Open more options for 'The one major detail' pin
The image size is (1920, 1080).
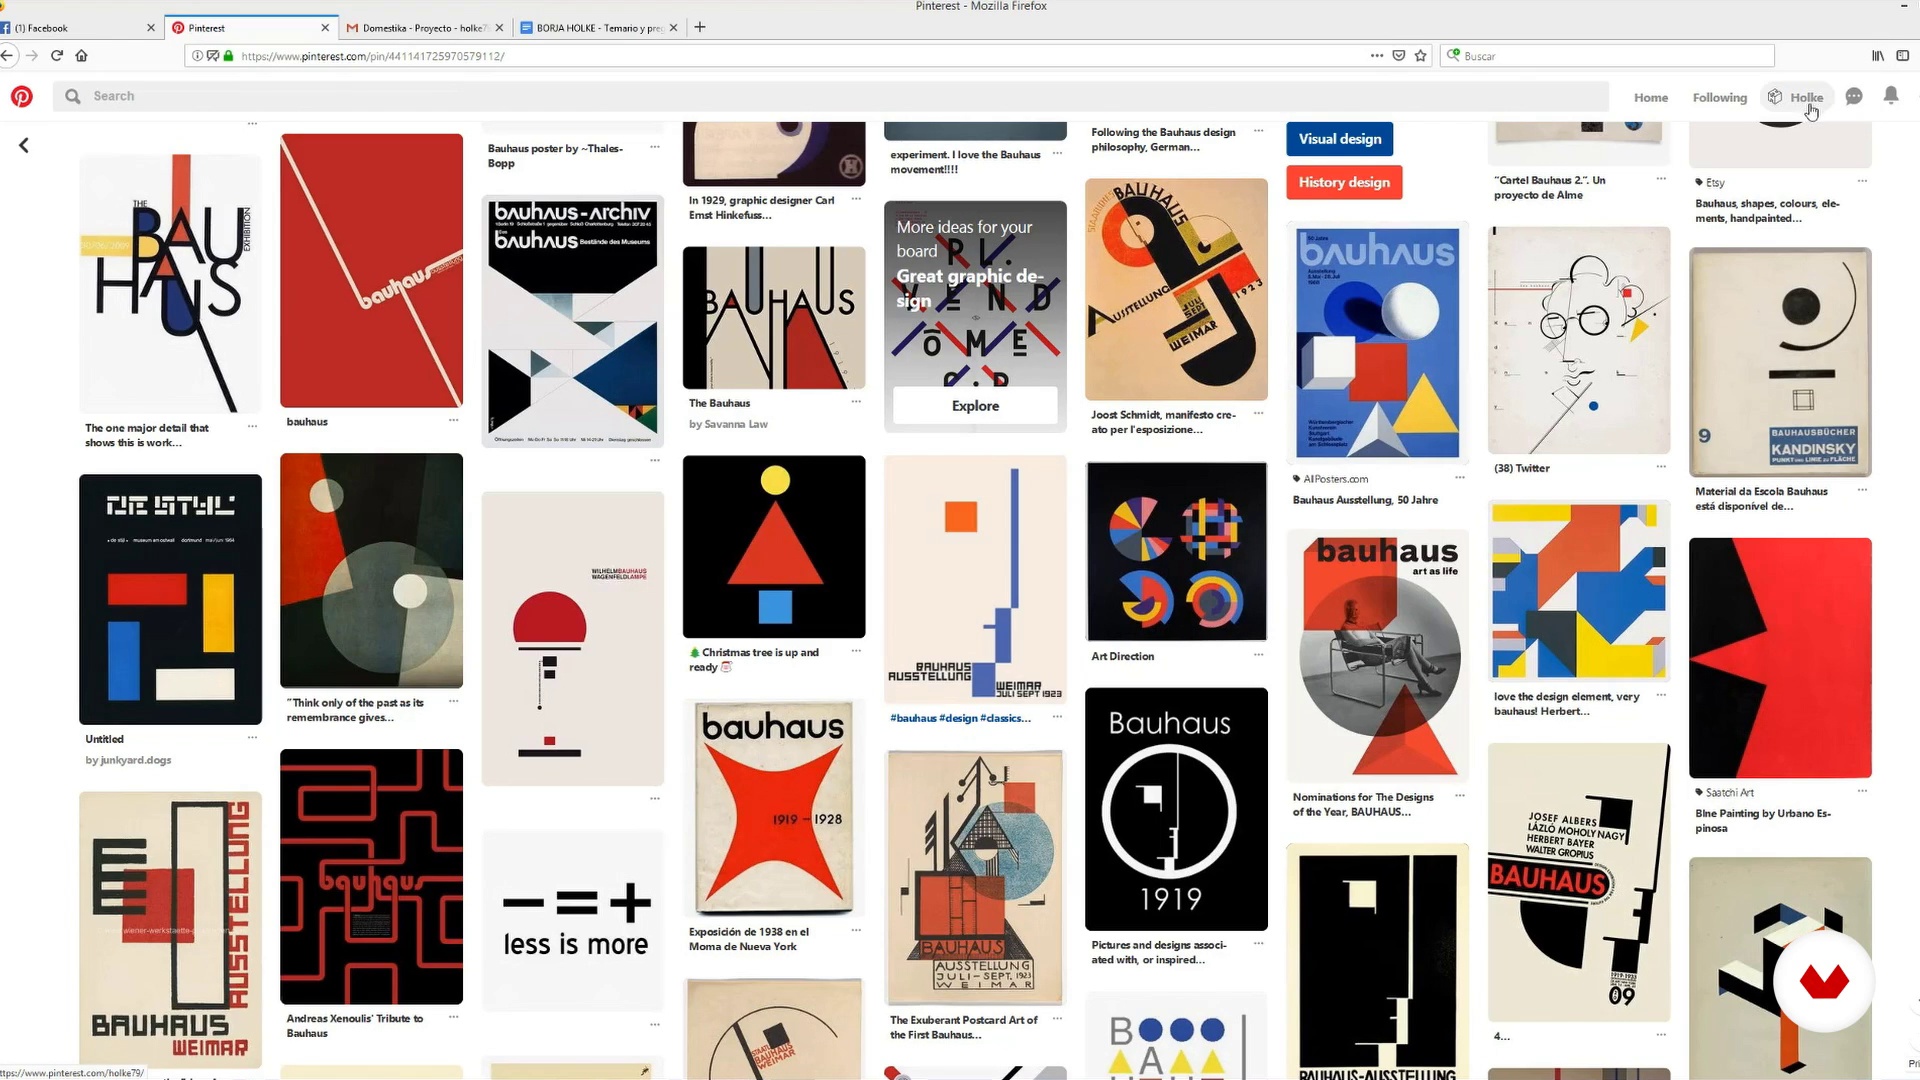(x=252, y=427)
